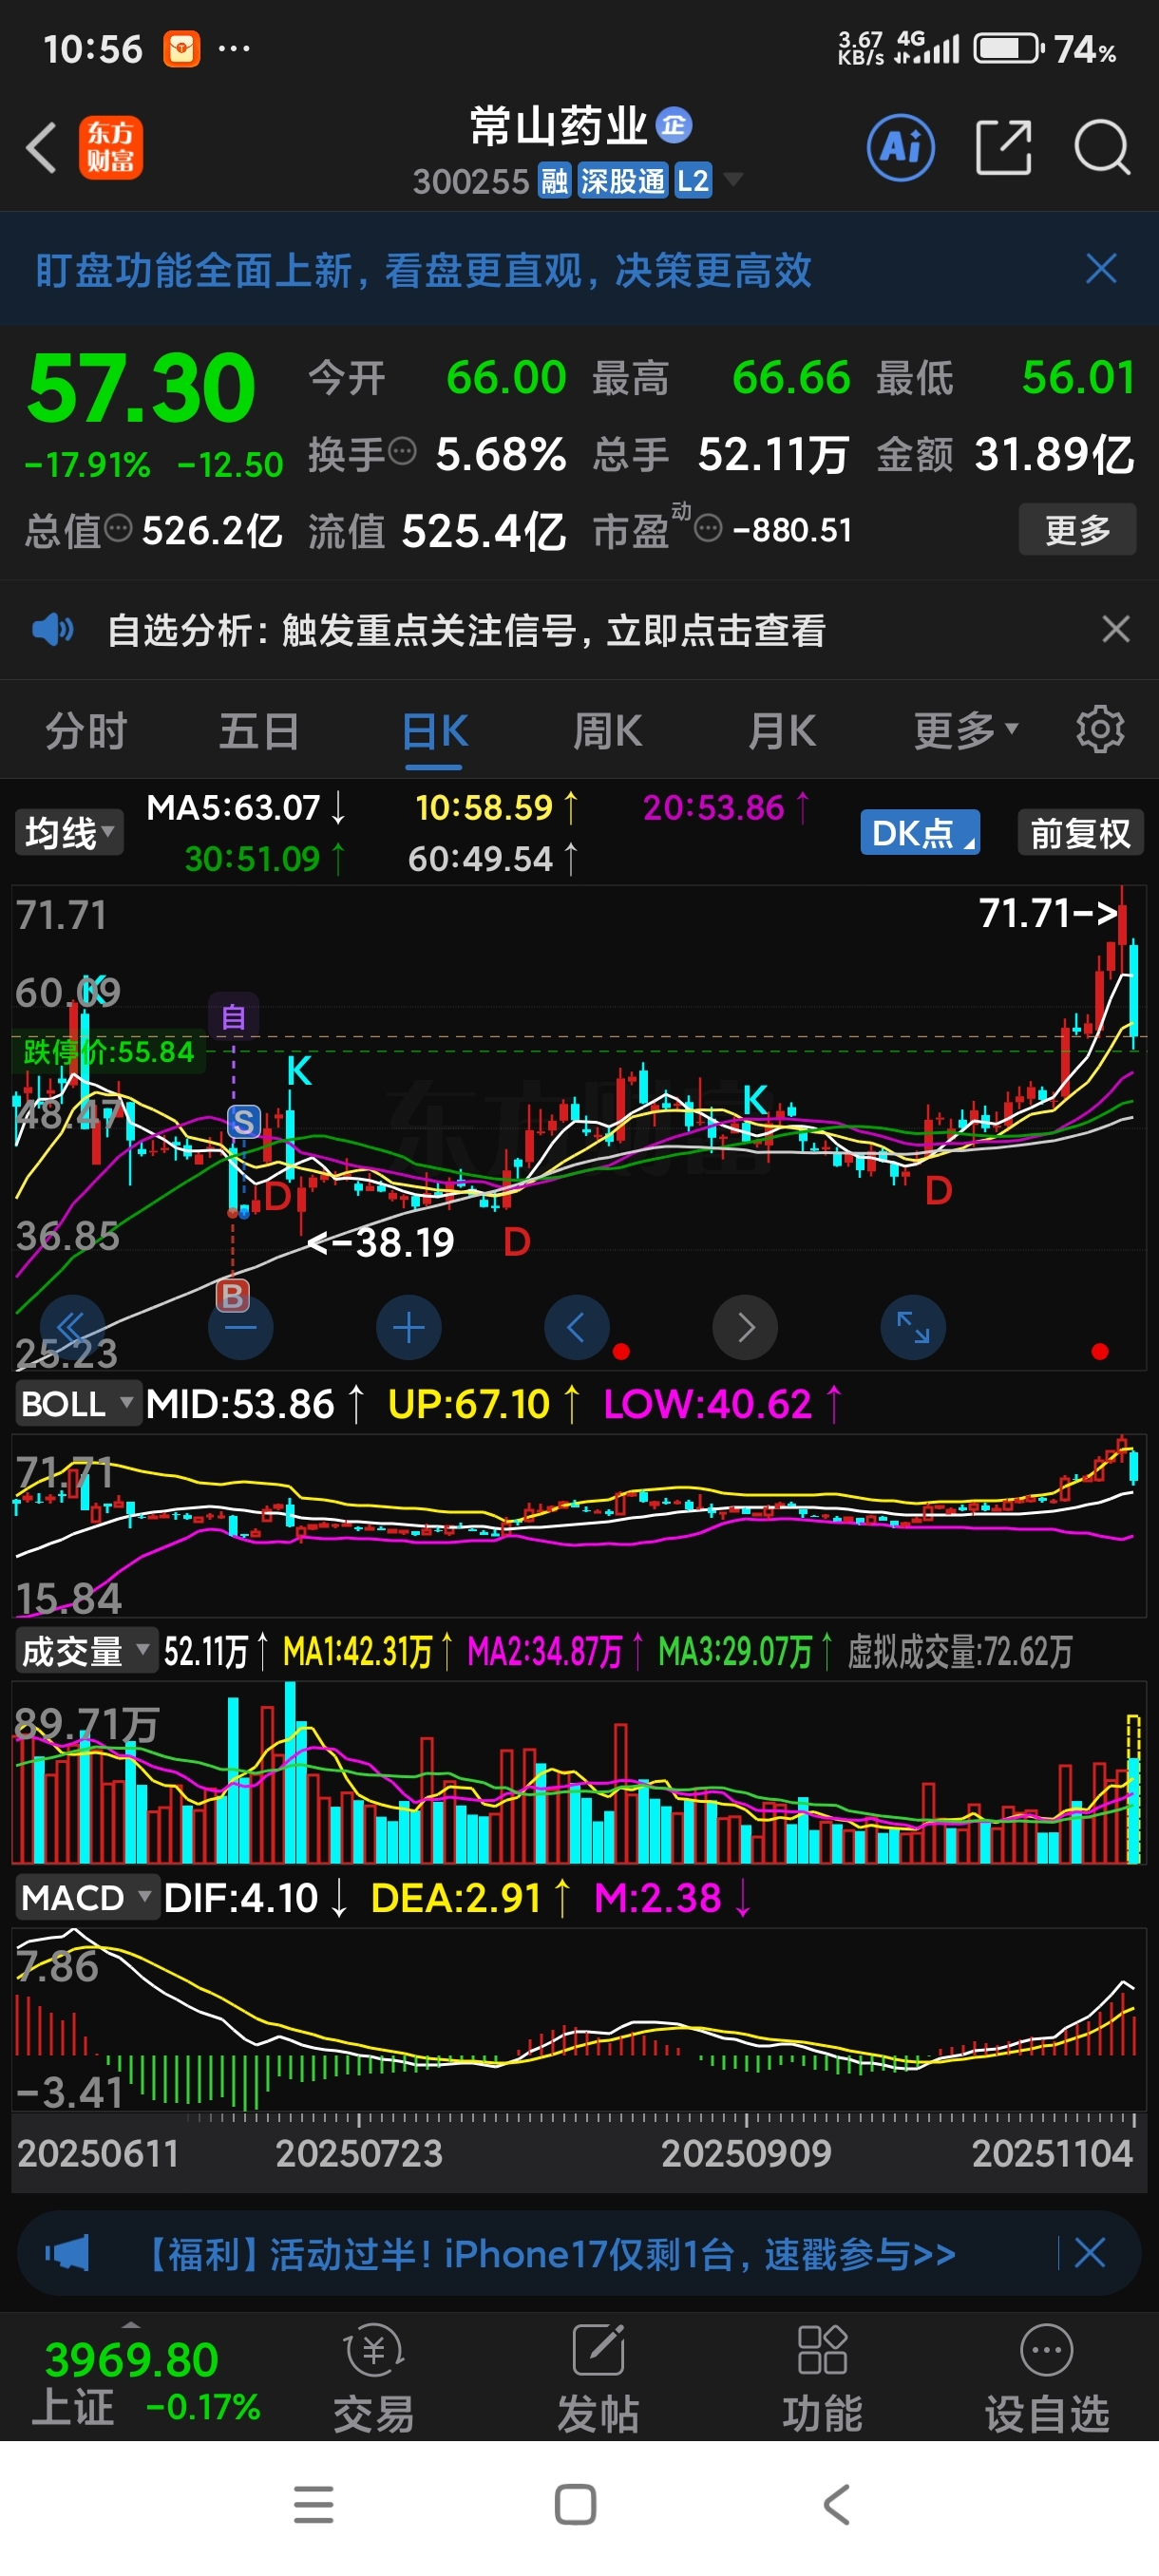
Task: Jump to earliest with double-left arrow
Action: (x=72, y=1327)
